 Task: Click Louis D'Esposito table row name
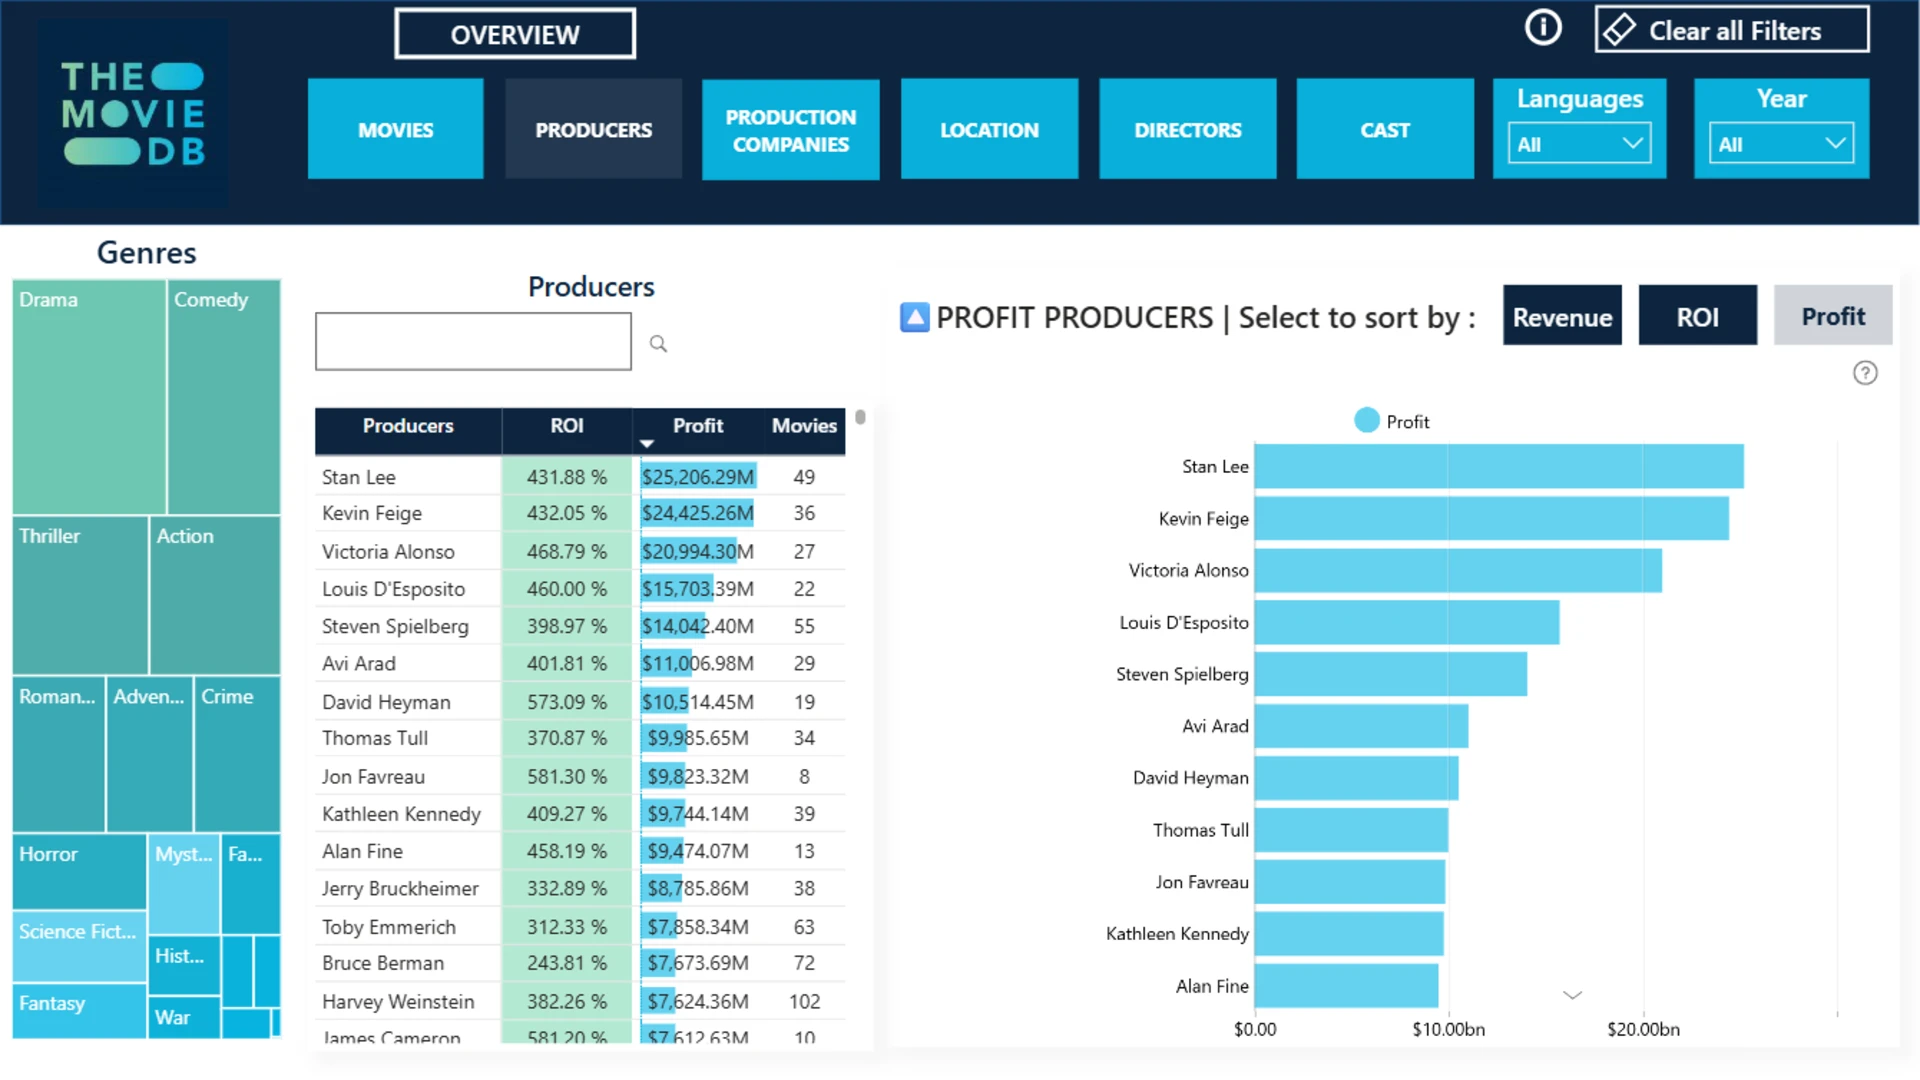pyautogui.click(x=394, y=589)
